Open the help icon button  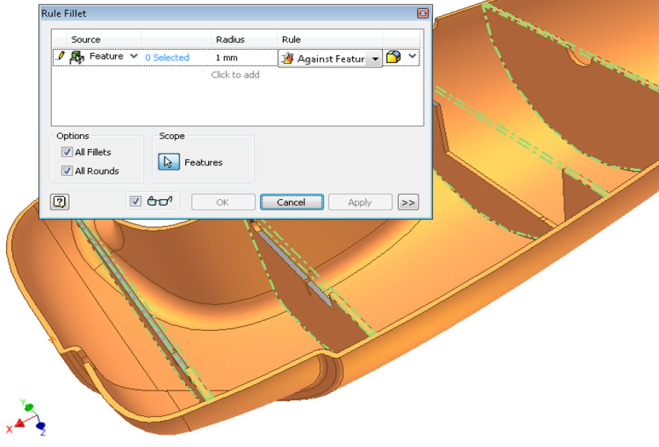(60, 202)
